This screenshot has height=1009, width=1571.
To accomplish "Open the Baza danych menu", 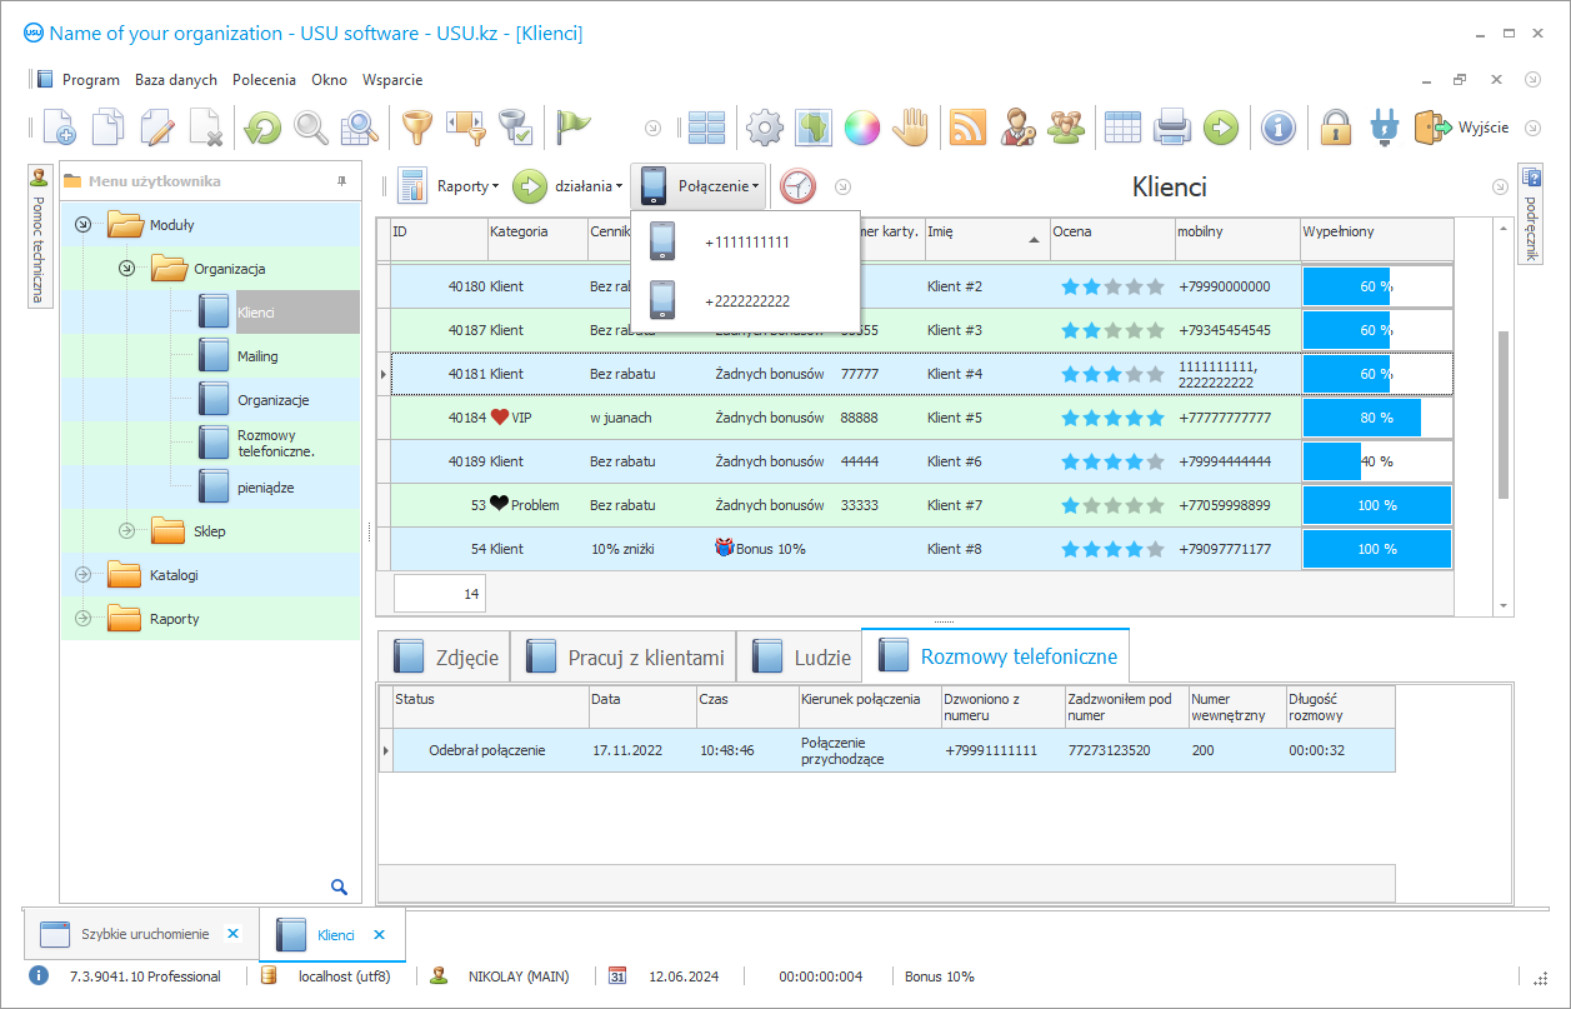I will click(x=176, y=80).
